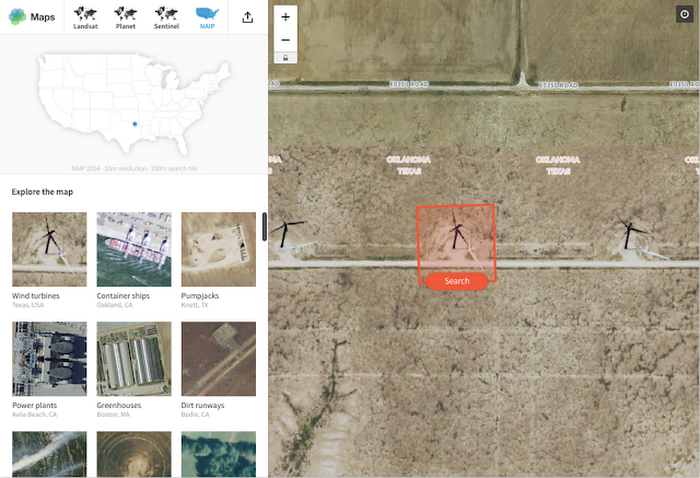
Task: Click the Wind turbines label link
Action: click(36, 295)
